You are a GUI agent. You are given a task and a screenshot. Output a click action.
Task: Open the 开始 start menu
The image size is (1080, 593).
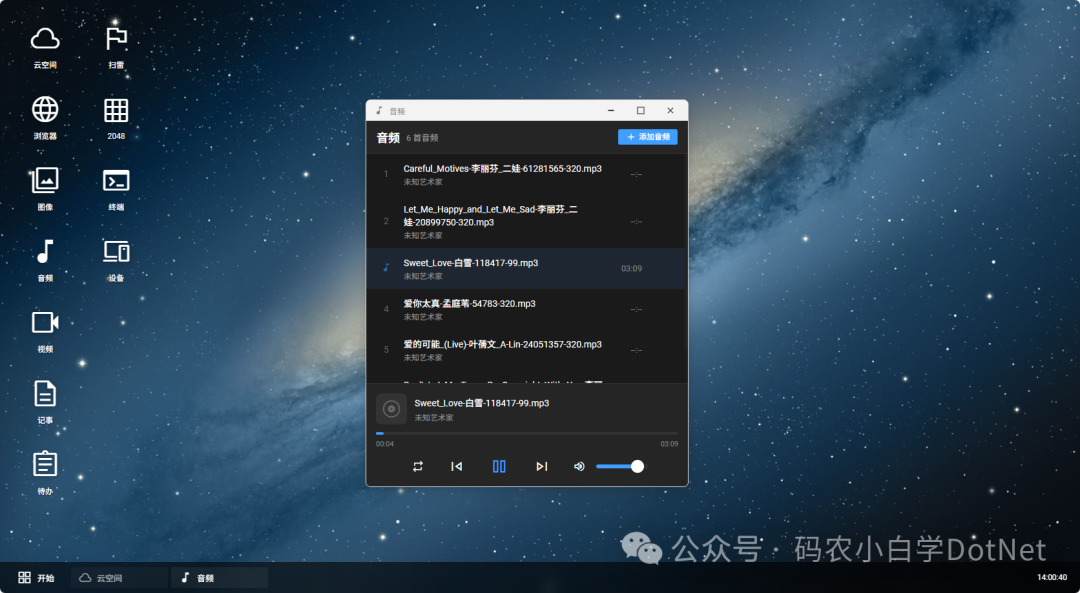coord(36,577)
